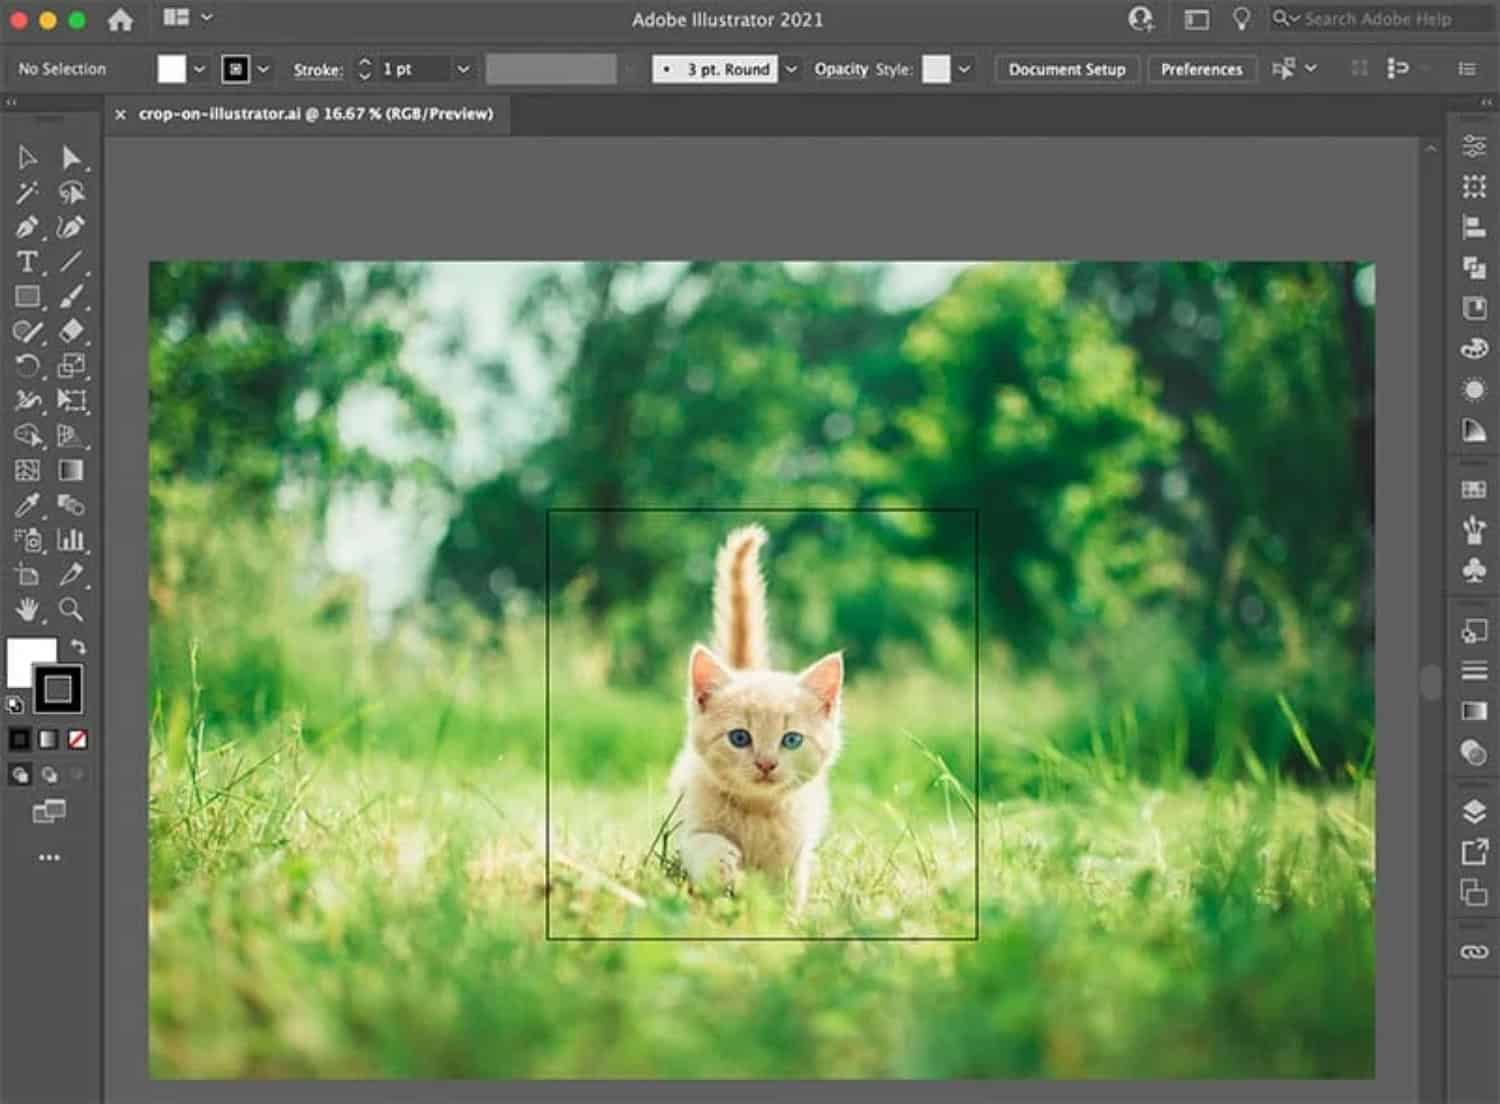1500x1104 pixels.
Task: Activate the Zoom tool
Action: pos(70,608)
